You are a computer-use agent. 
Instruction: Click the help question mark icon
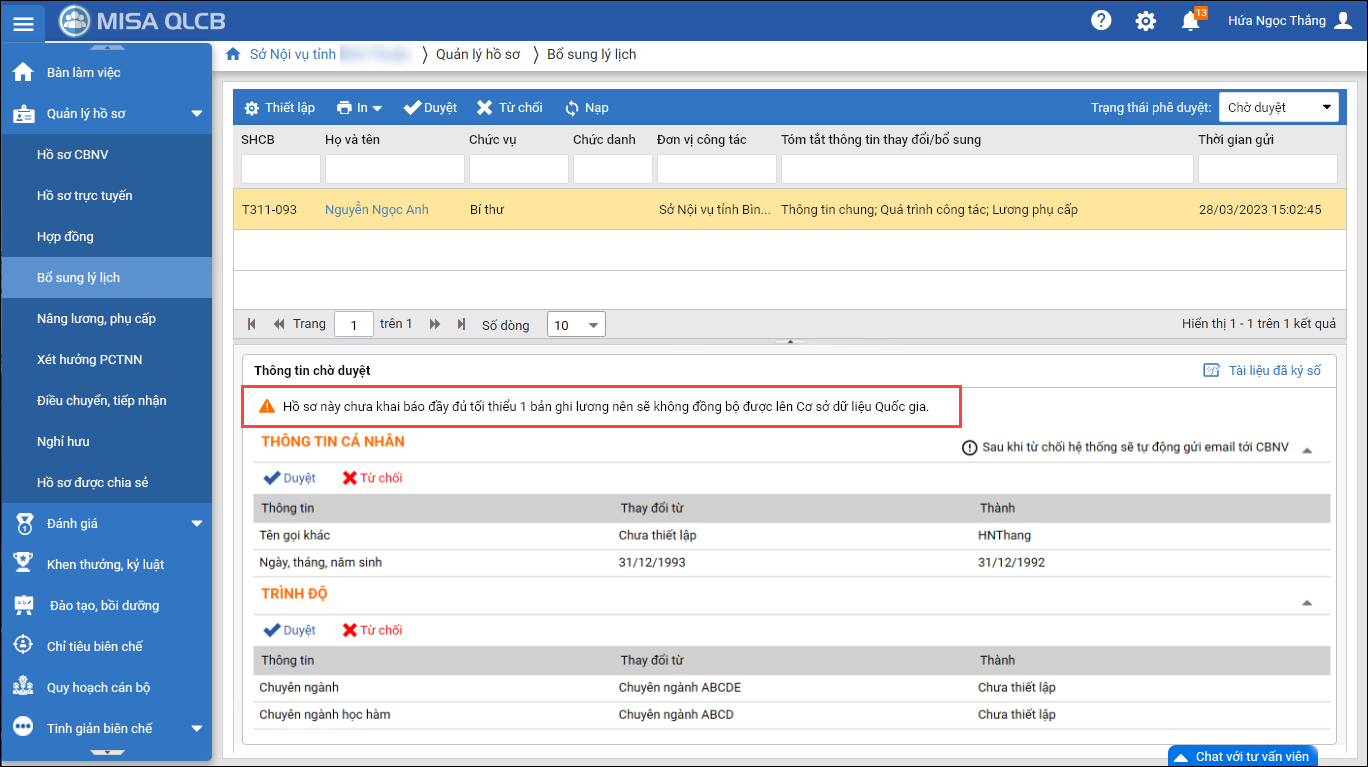[1101, 21]
